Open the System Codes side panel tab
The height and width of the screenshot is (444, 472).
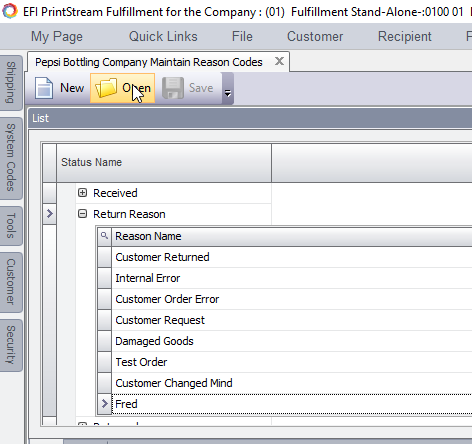11,158
